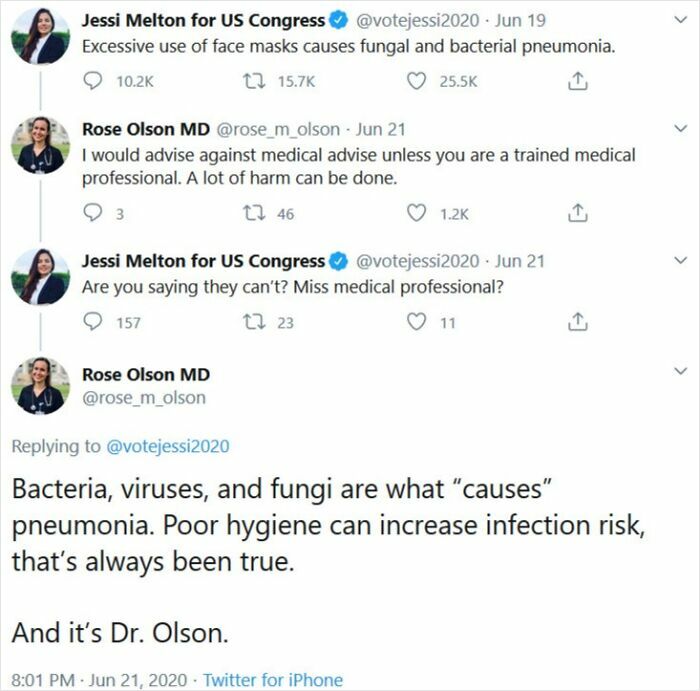
Task: Expand options menu on first Jessi Melton tweet
Action: tap(680, 20)
